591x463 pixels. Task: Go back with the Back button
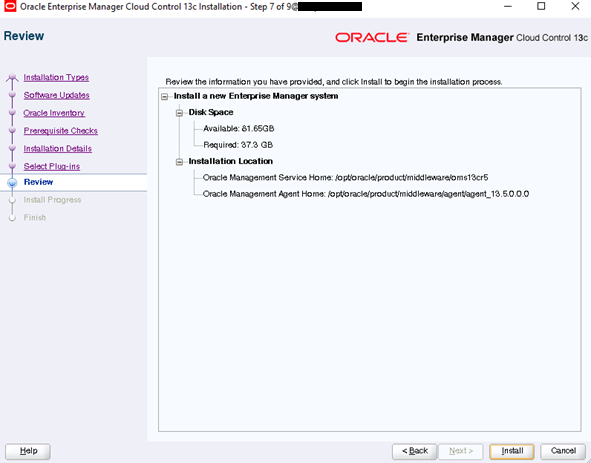coord(414,451)
